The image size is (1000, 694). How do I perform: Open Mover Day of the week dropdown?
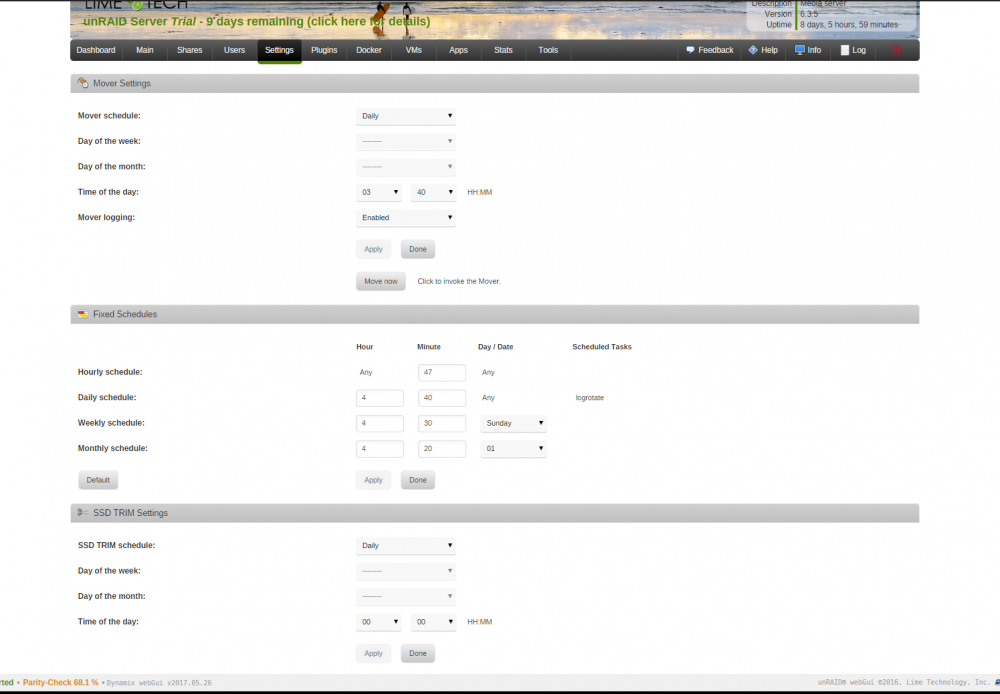[406, 142]
